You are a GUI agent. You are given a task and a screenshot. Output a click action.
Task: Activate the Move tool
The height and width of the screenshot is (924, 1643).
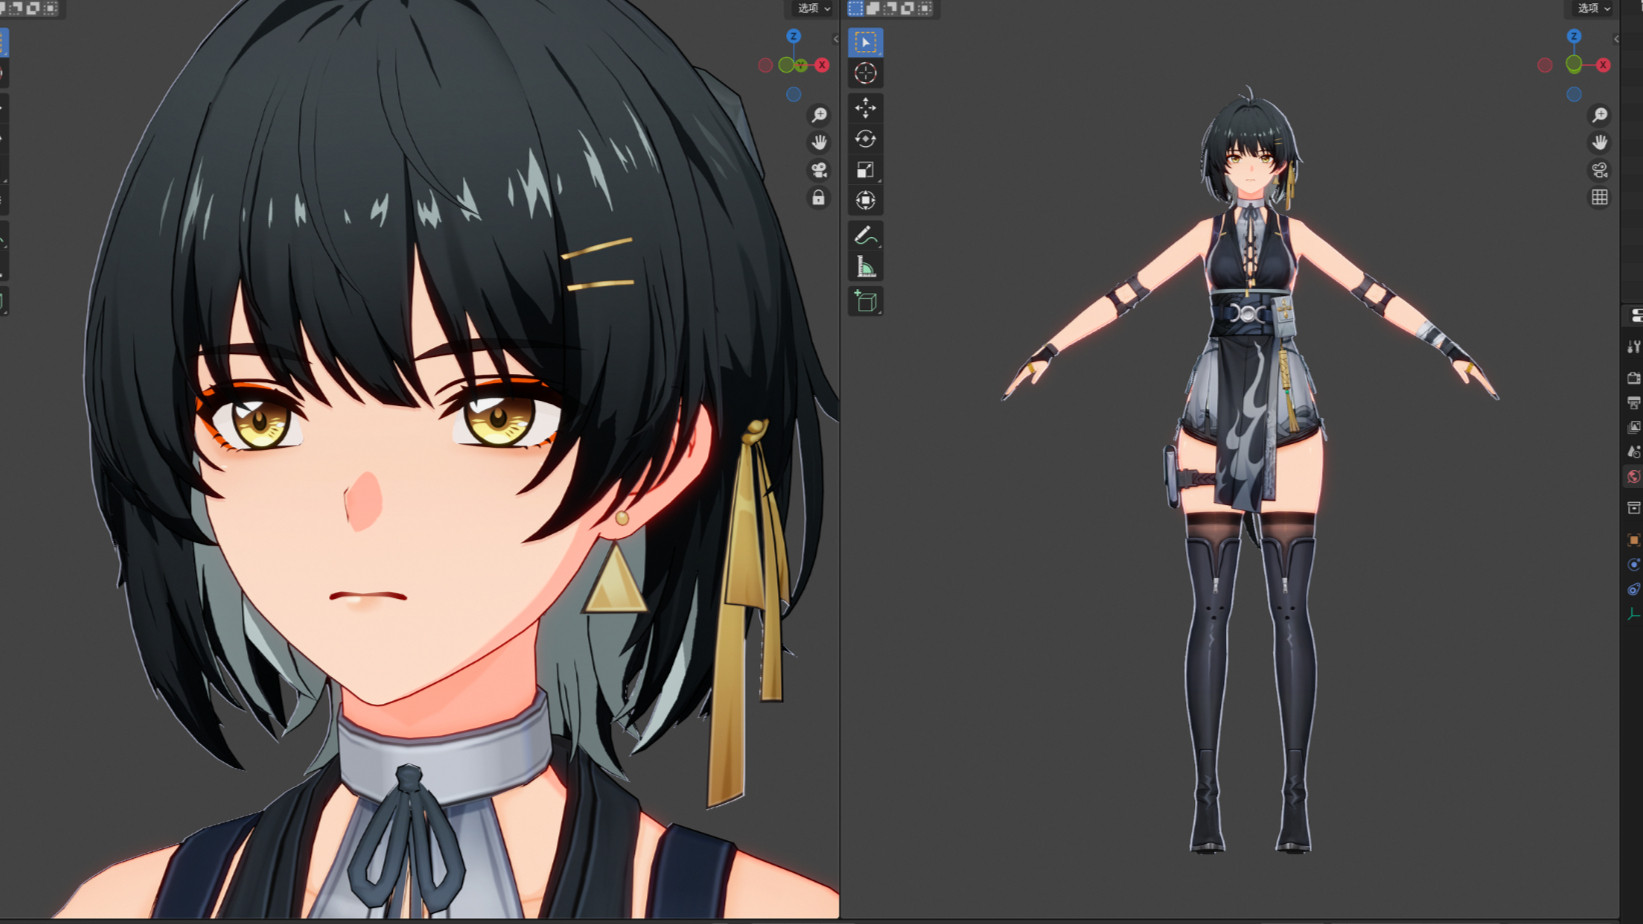[865, 107]
